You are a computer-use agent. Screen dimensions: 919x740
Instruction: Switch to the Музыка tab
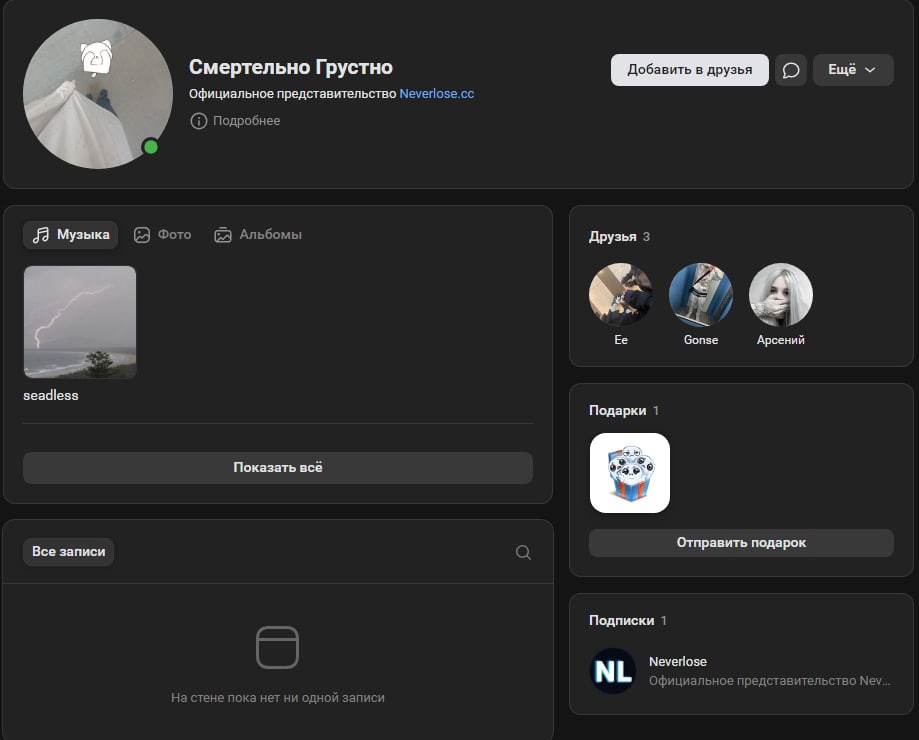click(71, 235)
